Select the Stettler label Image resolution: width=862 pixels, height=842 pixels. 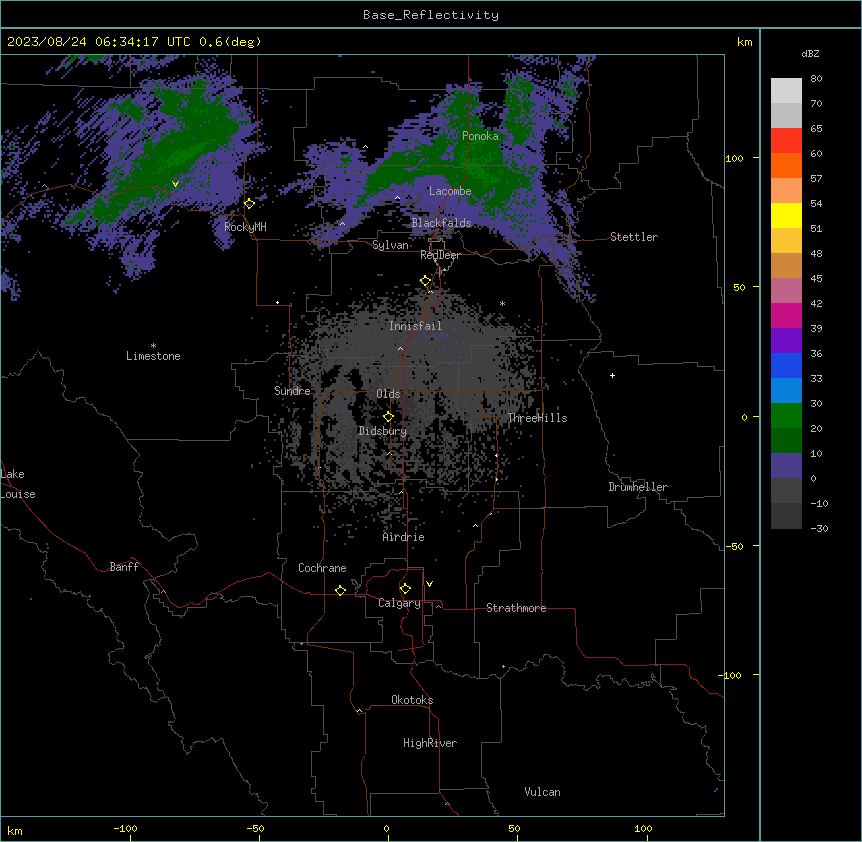633,237
